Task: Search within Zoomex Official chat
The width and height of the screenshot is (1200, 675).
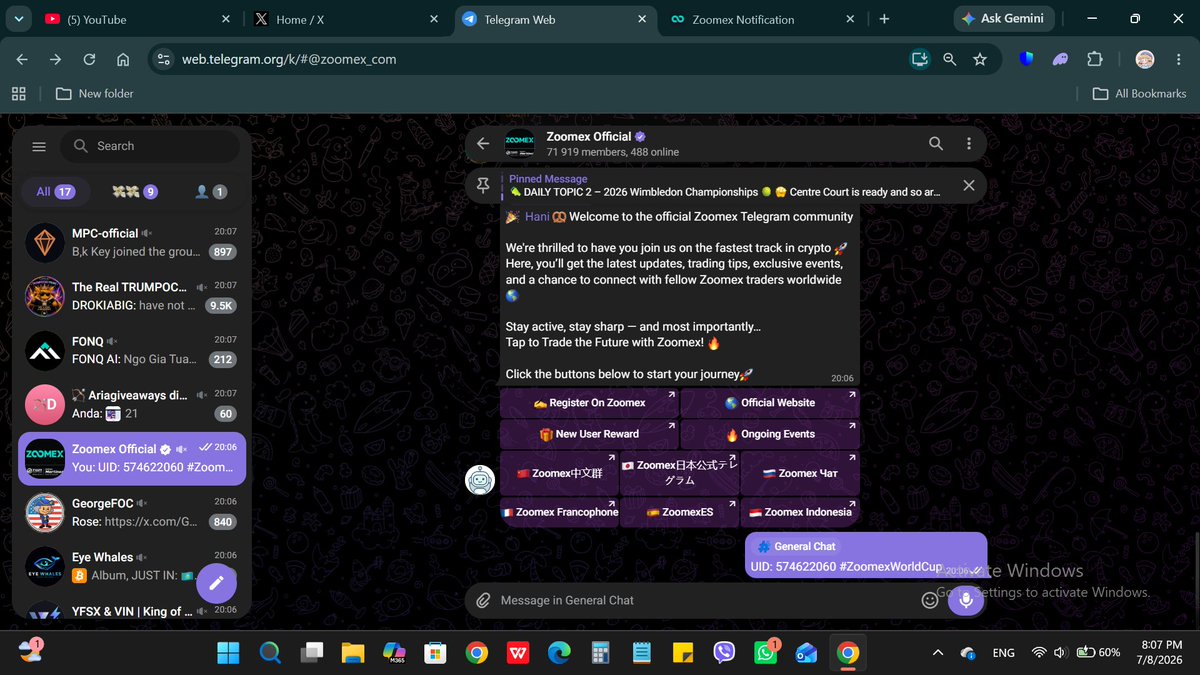Action: (936, 144)
